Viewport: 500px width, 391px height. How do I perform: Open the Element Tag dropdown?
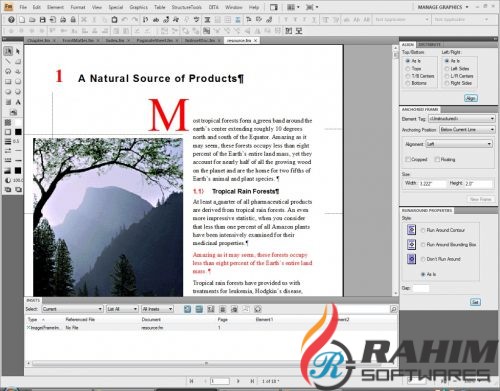click(462, 119)
